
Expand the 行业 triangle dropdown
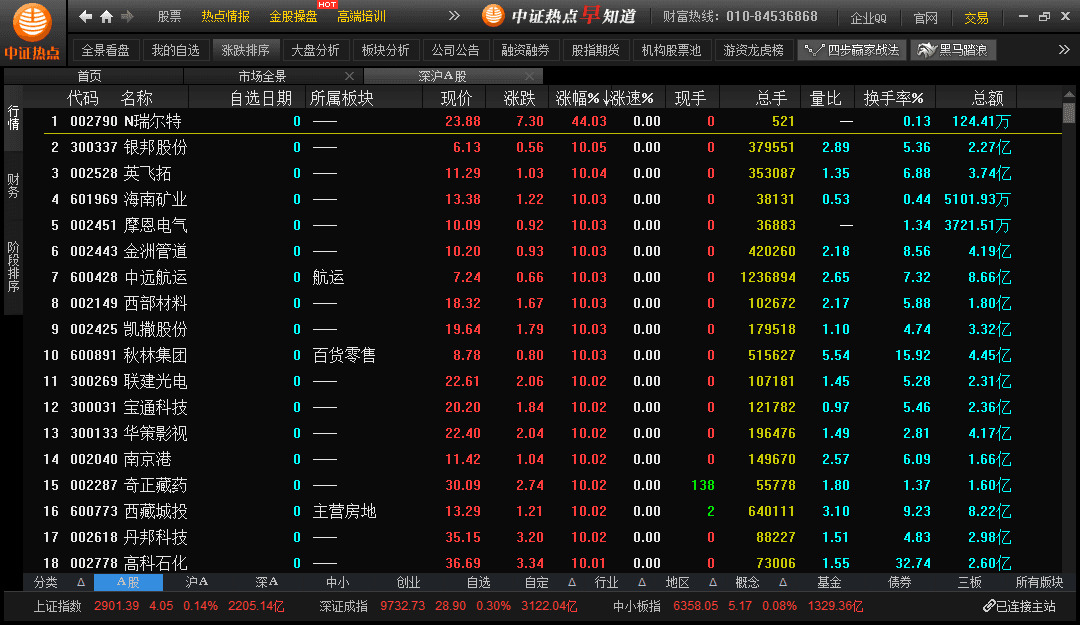tap(642, 582)
